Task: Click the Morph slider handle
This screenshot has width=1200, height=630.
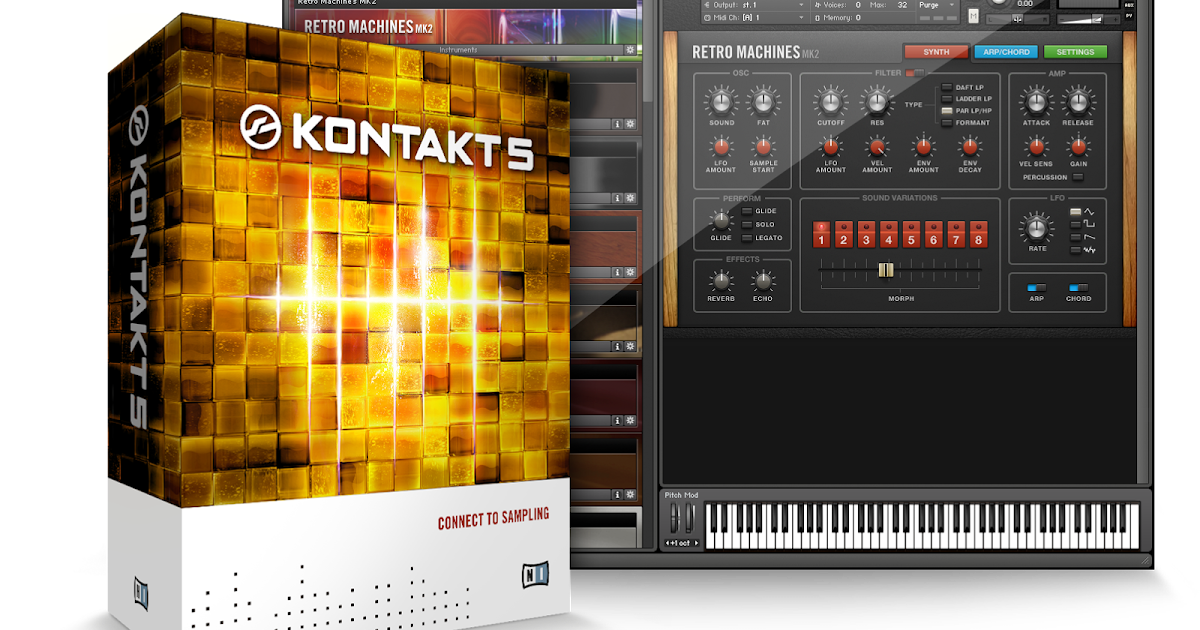Action: pos(886,269)
